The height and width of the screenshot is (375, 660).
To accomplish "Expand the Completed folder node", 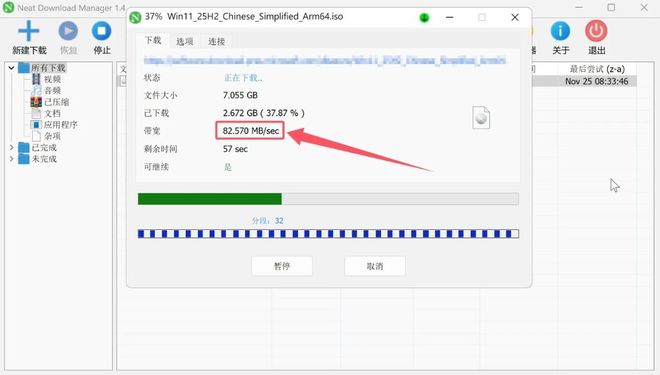I will click(x=11, y=147).
